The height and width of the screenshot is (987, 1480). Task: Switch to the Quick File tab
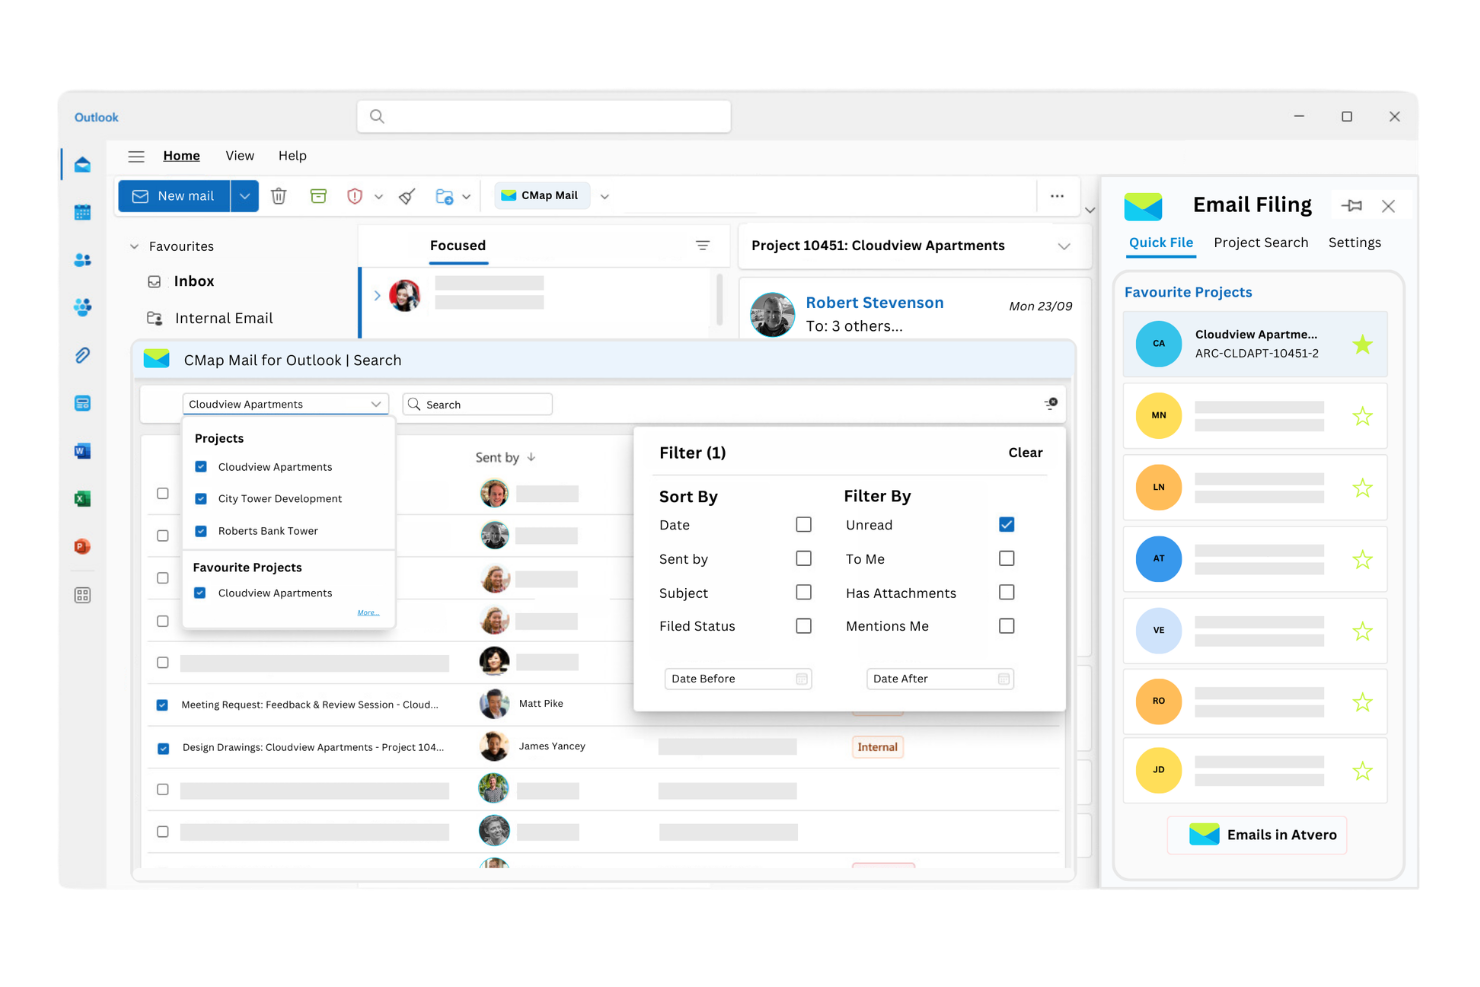click(x=1161, y=243)
